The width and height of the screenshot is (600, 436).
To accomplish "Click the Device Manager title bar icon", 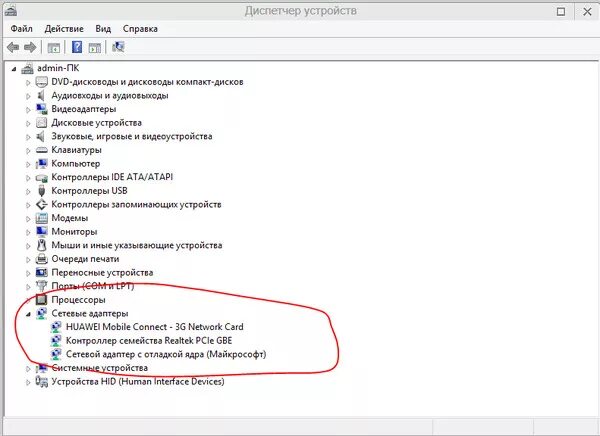I will pyautogui.click(x=10, y=10).
